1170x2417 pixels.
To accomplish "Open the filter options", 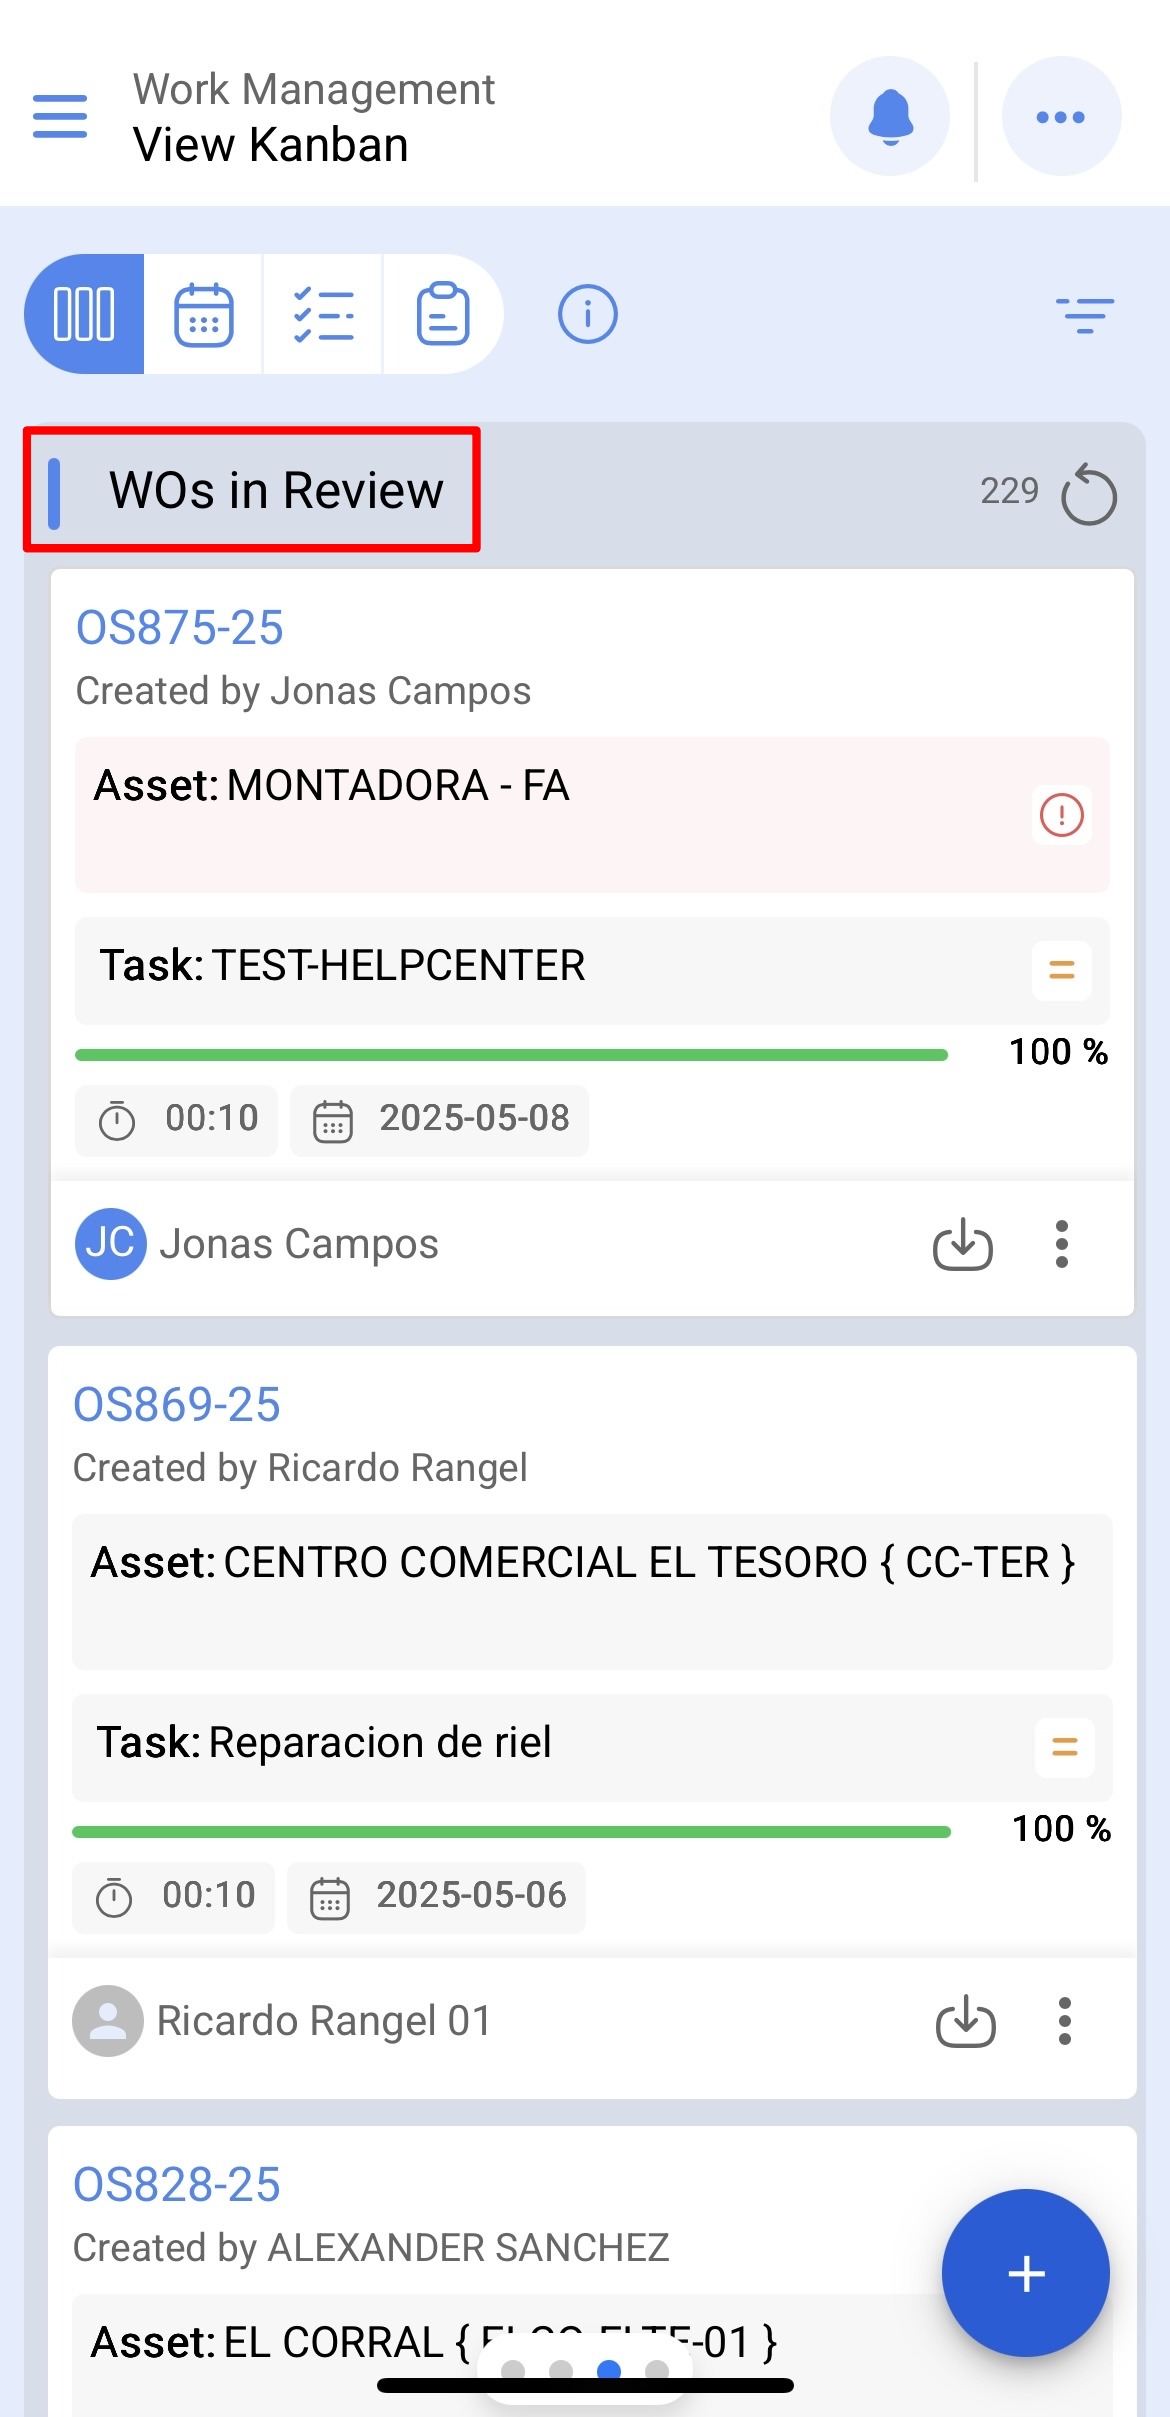I will [x=1084, y=315].
